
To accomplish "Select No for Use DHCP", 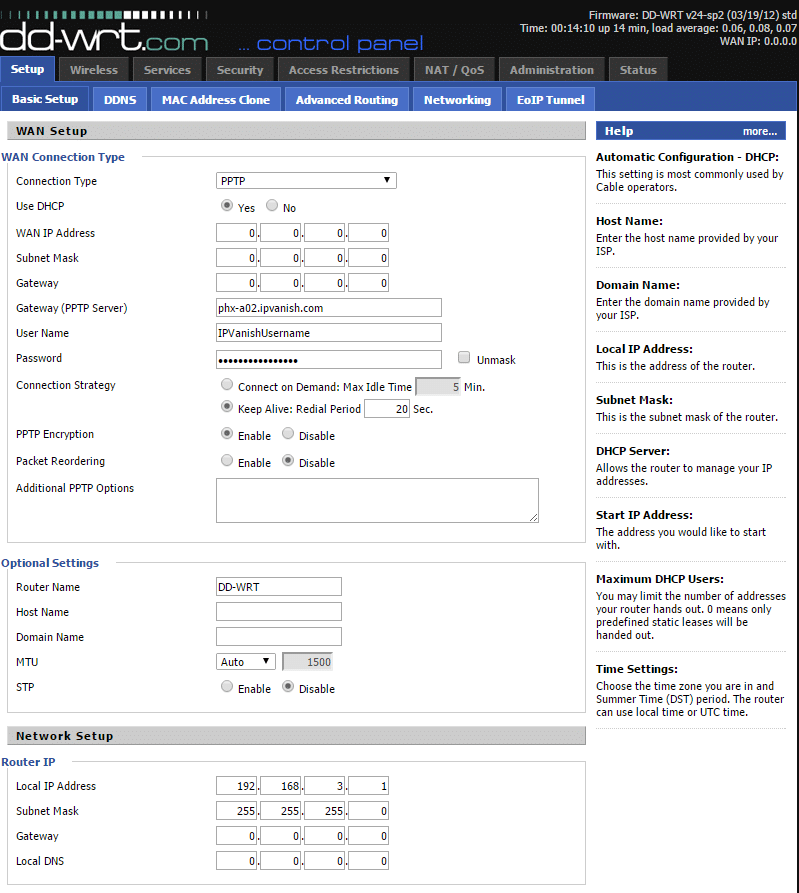I will [x=272, y=207].
